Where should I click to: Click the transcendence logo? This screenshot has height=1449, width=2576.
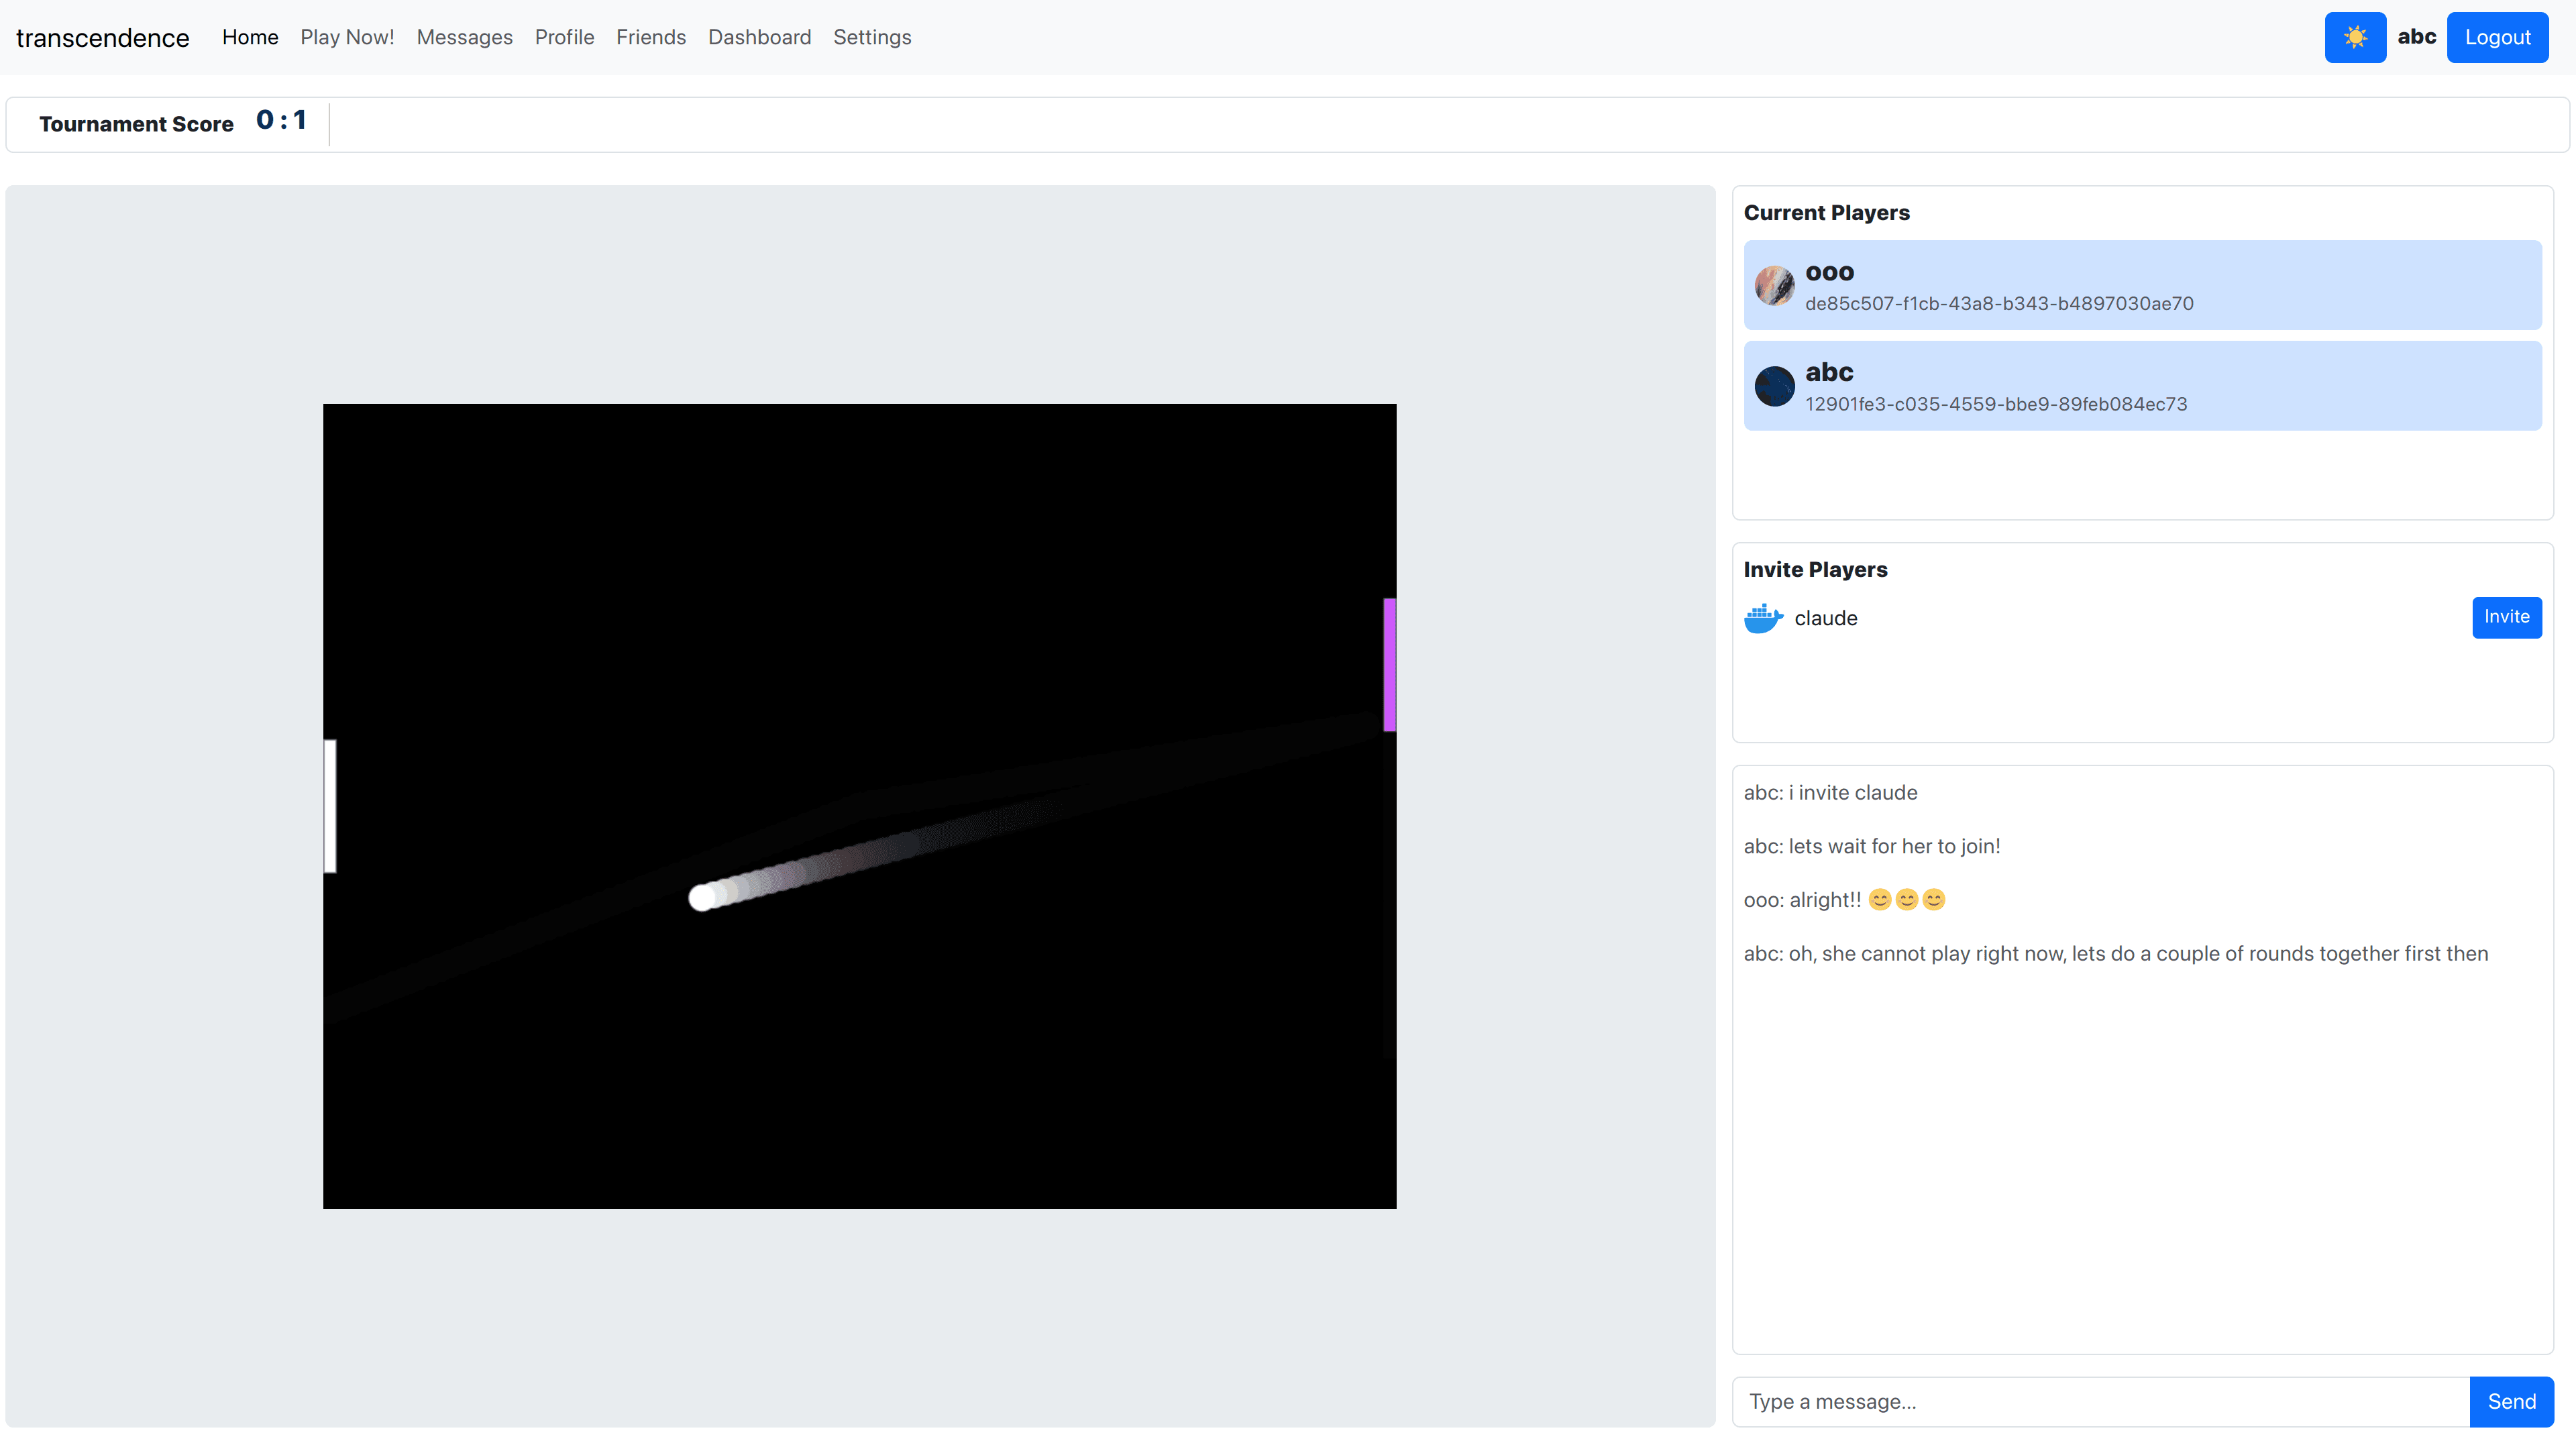tap(102, 37)
